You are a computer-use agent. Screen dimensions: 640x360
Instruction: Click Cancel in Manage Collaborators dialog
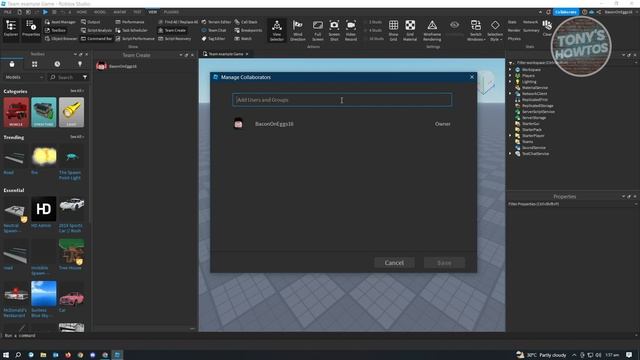[x=394, y=263]
